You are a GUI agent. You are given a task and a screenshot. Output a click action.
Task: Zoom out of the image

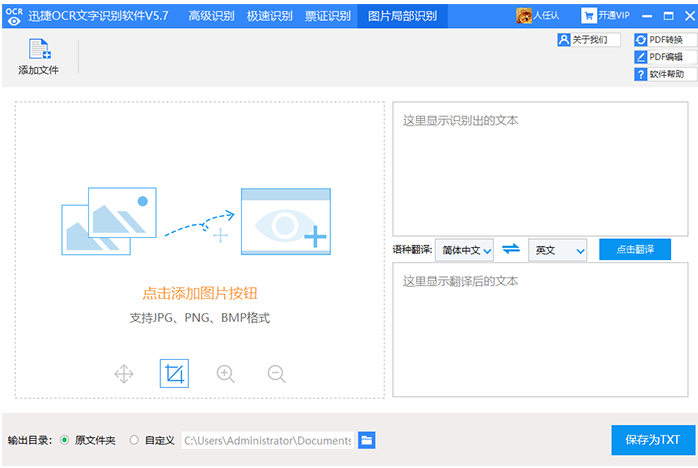pyautogui.click(x=277, y=374)
